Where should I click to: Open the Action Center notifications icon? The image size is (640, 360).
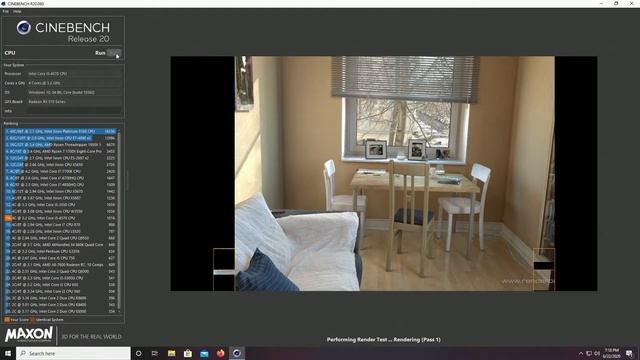629,353
